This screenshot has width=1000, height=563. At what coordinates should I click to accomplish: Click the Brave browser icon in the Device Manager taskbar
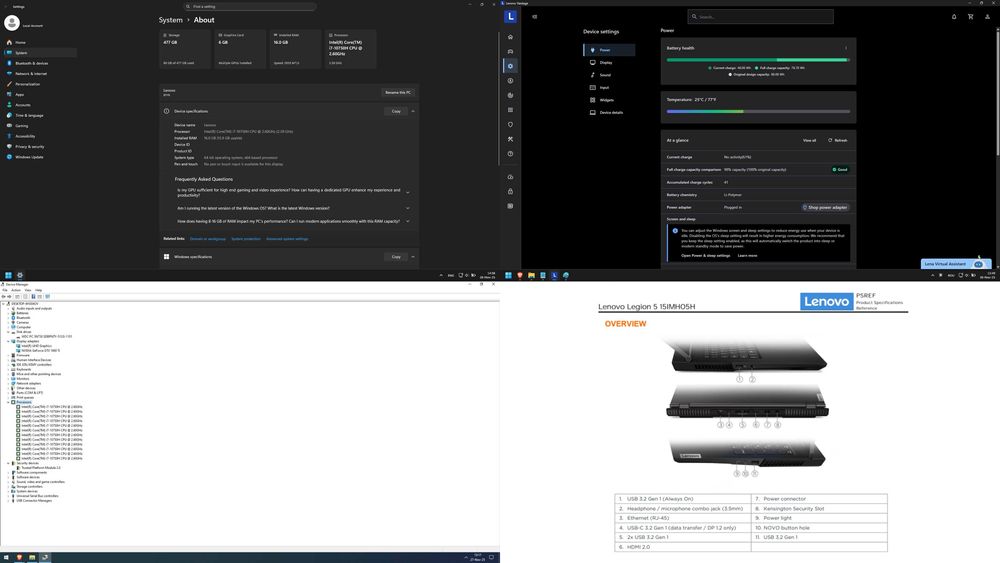point(19,557)
